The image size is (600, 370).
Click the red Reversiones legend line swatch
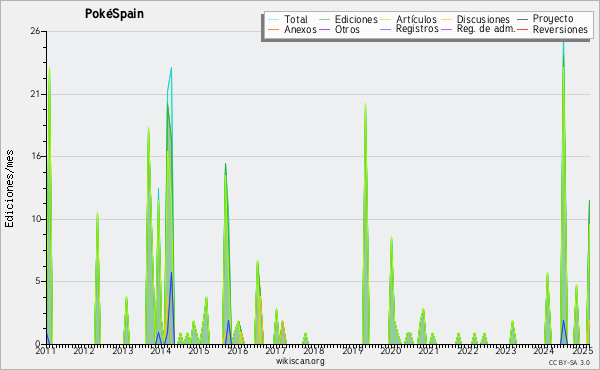point(522,29)
